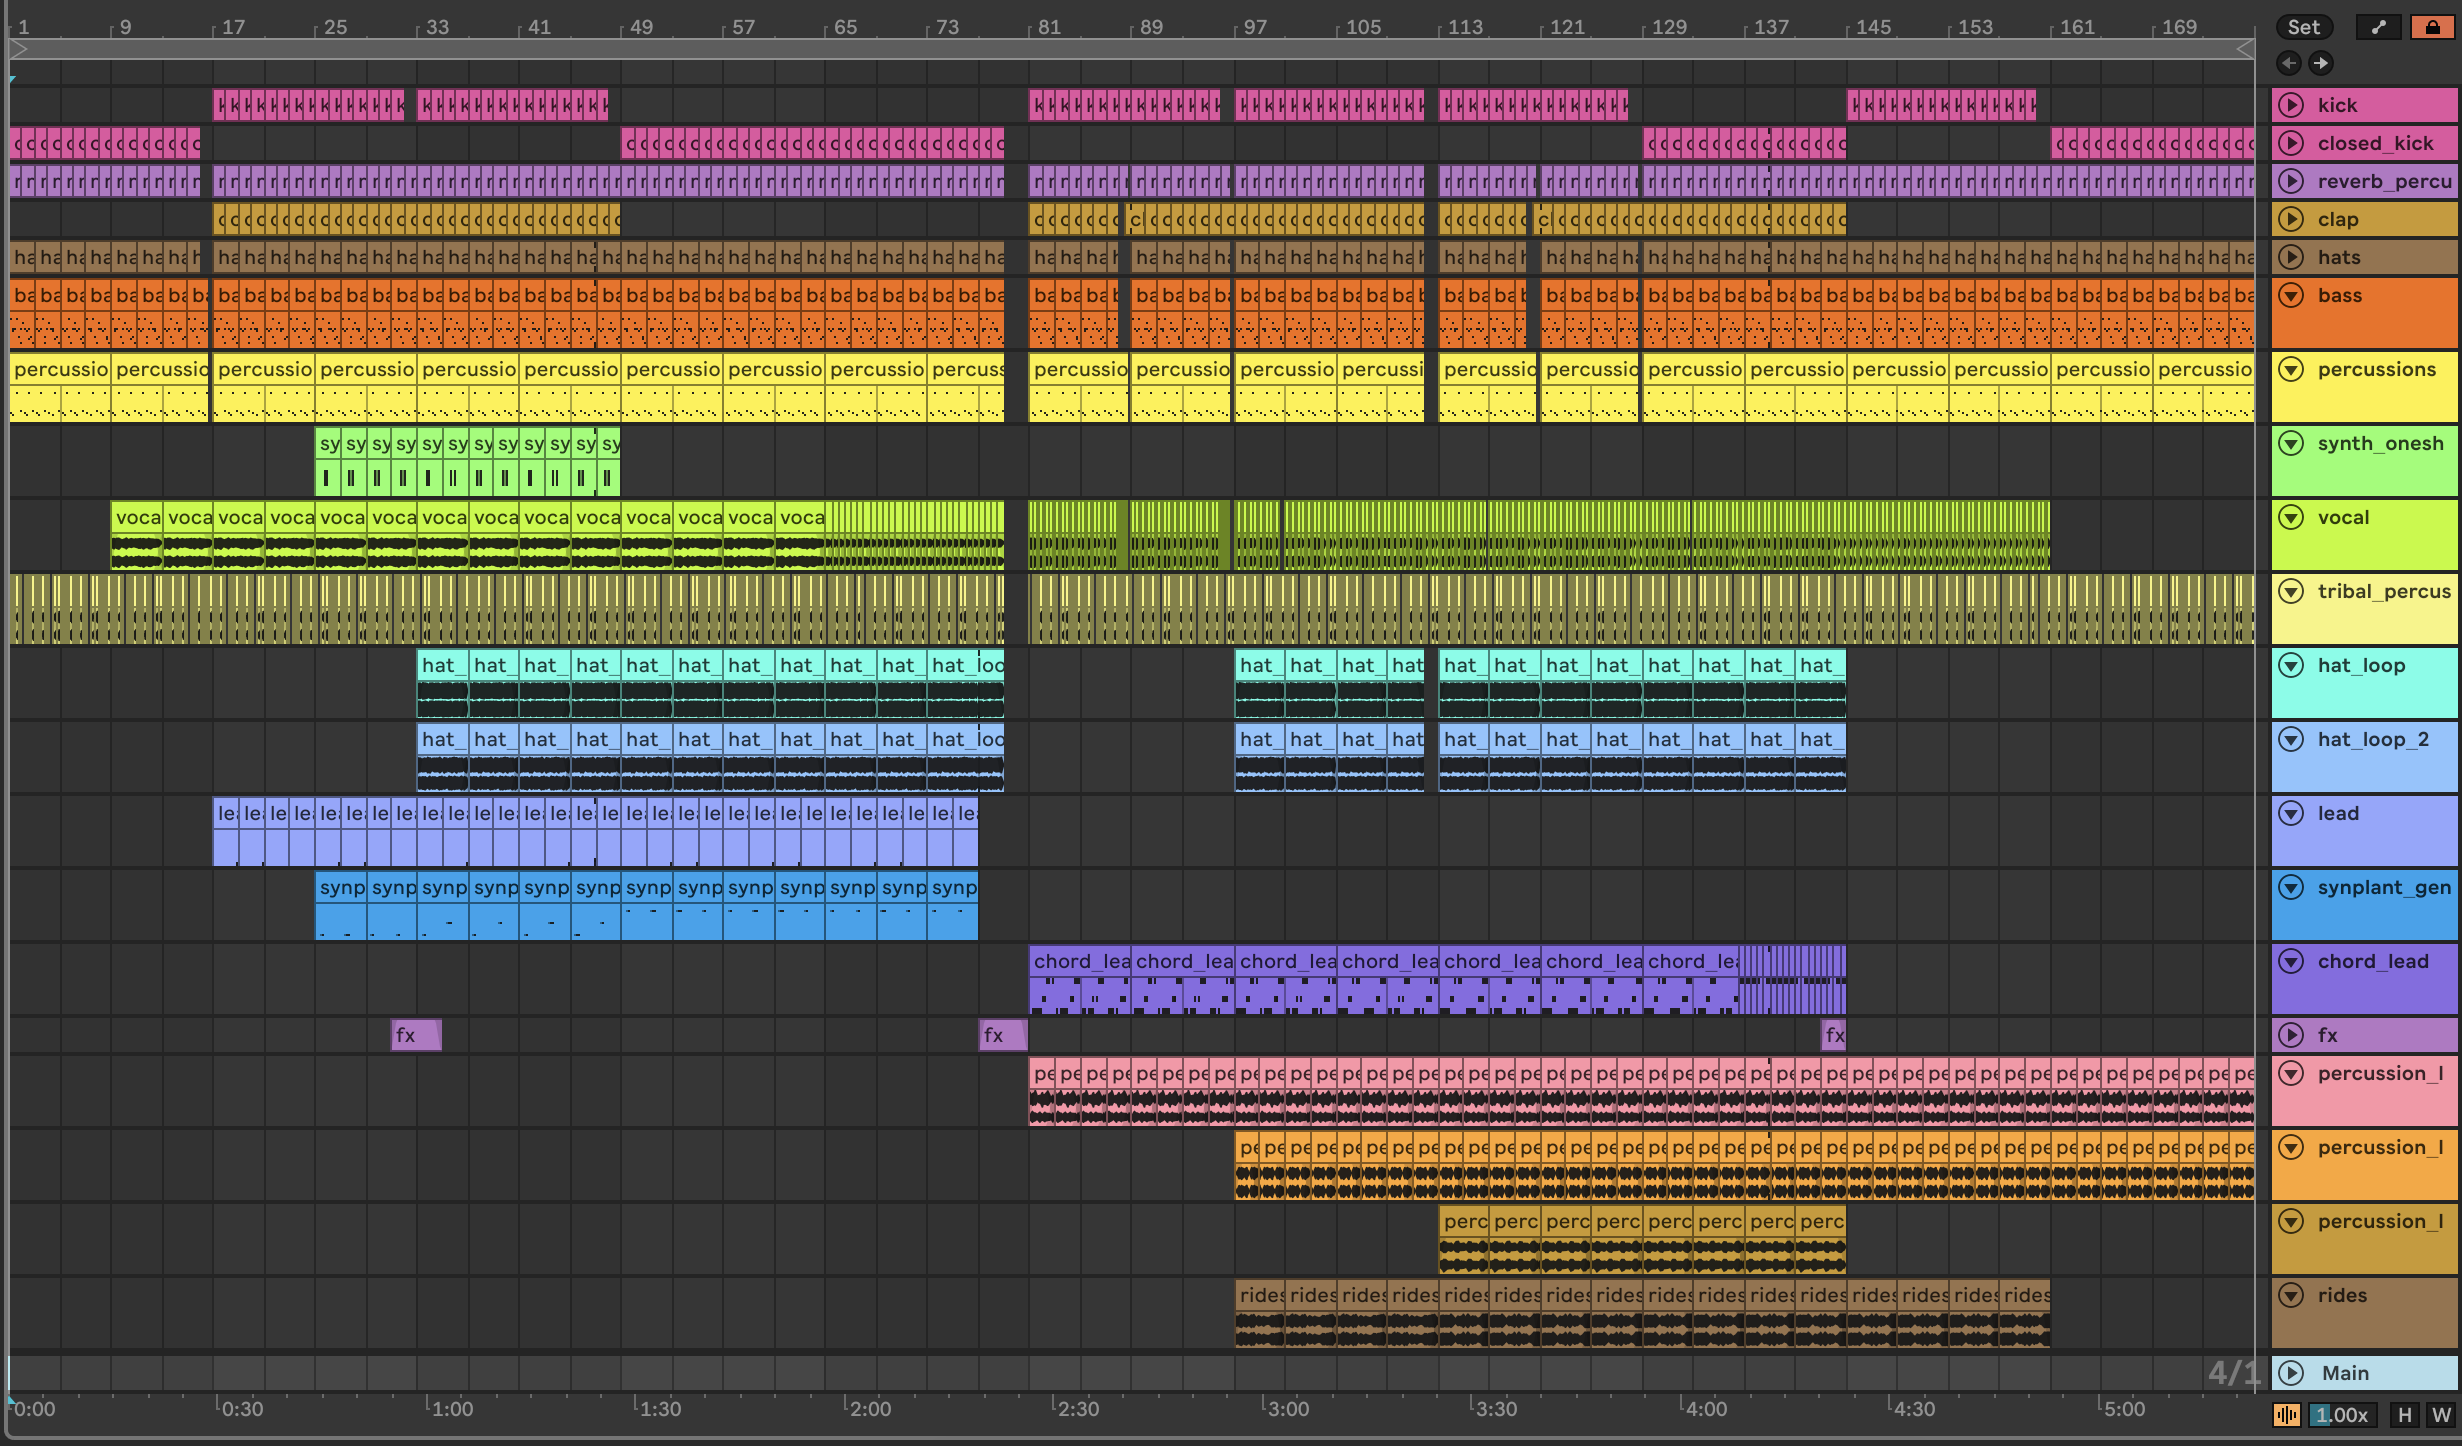
Task: Toggle the automation mode button
Action: 2379,27
